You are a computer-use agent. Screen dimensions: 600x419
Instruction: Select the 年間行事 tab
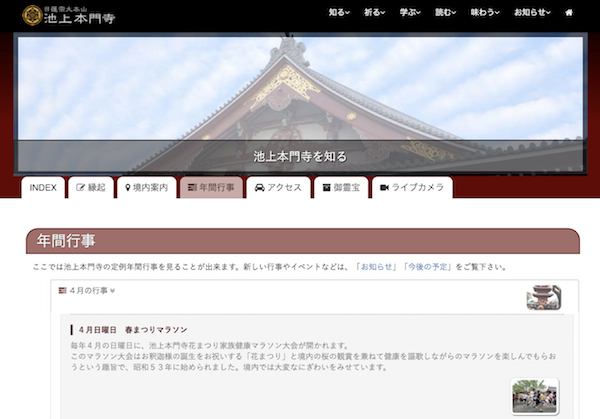(x=211, y=187)
